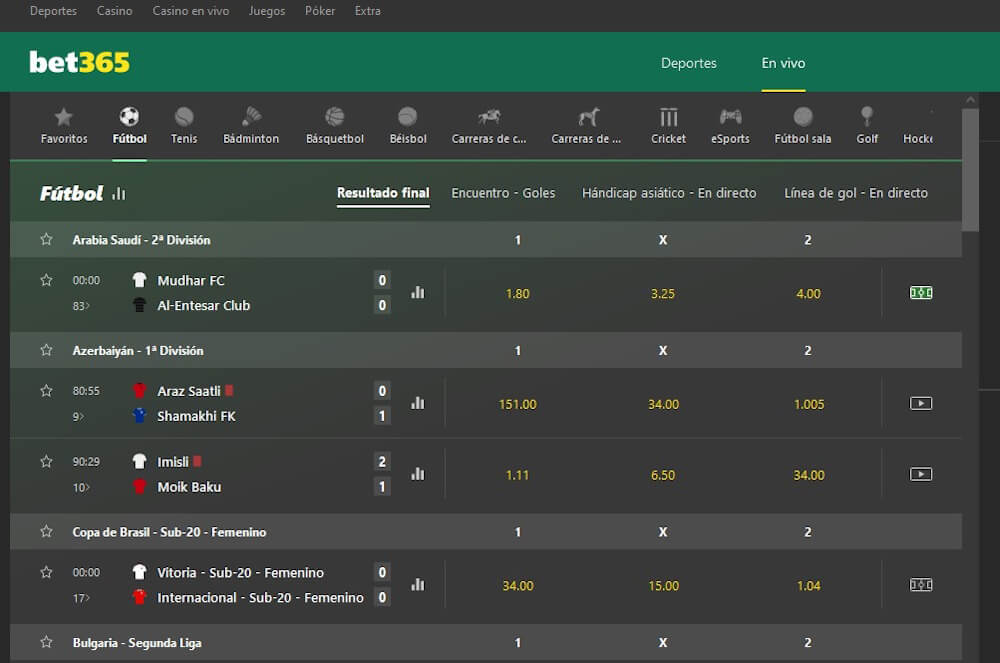
Task: Favorite the Vitoria Sub-20 match star
Action: coord(46,572)
